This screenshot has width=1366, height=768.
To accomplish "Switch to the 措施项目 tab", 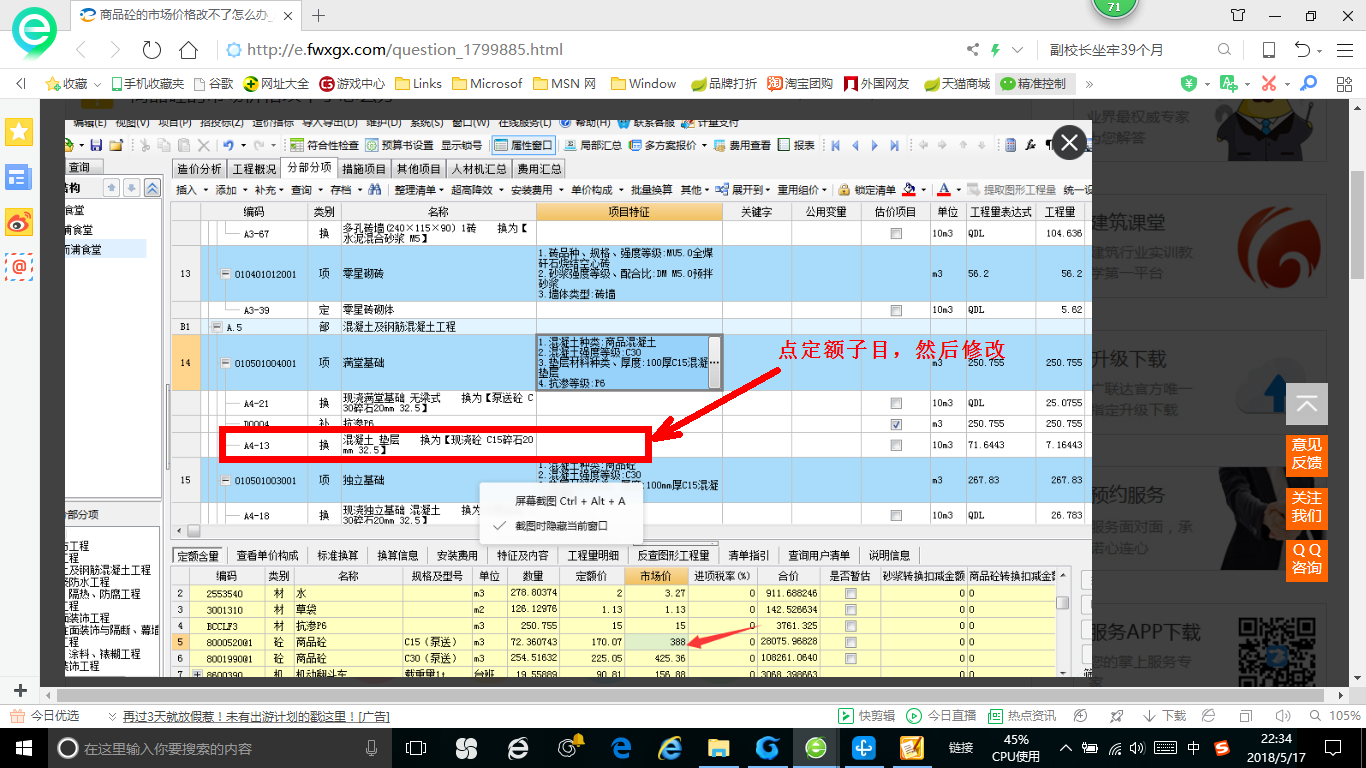I will [x=364, y=168].
